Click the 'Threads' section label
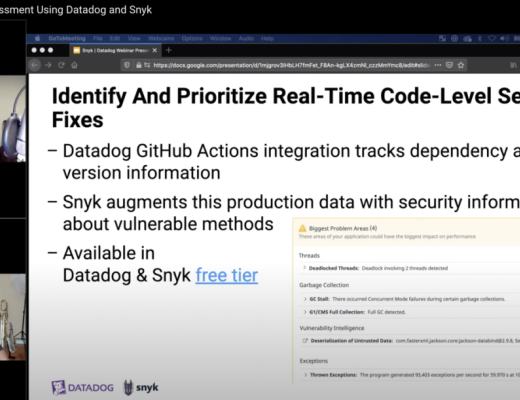The height and width of the screenshot is (400, 520). tap(309, 256)
